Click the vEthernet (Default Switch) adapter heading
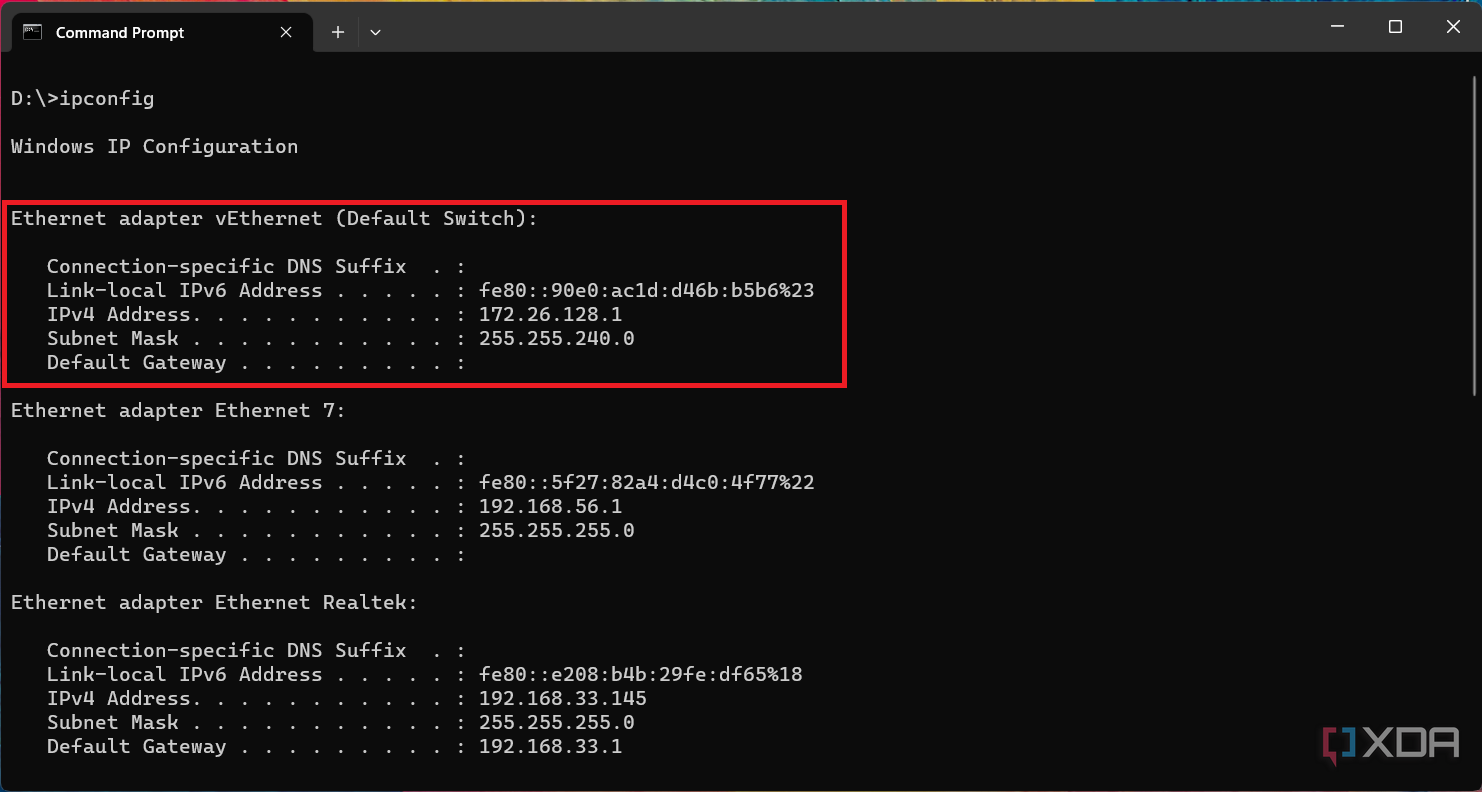Screen dimensions: 1482x792 pos(274,218)
